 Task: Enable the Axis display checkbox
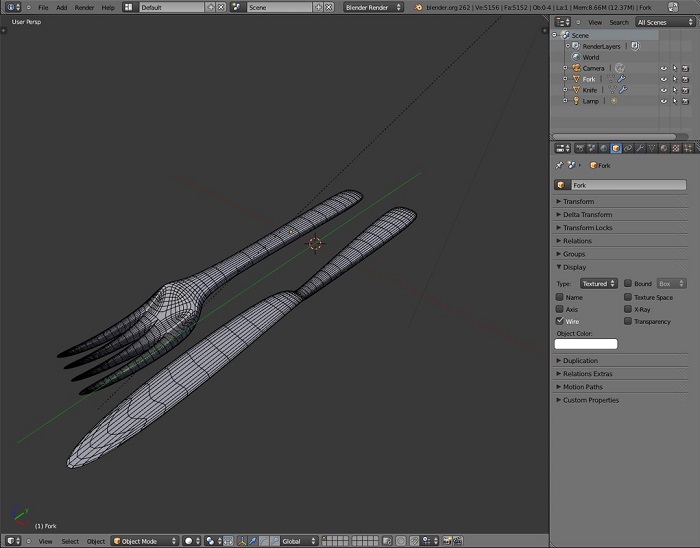(559, 309)
